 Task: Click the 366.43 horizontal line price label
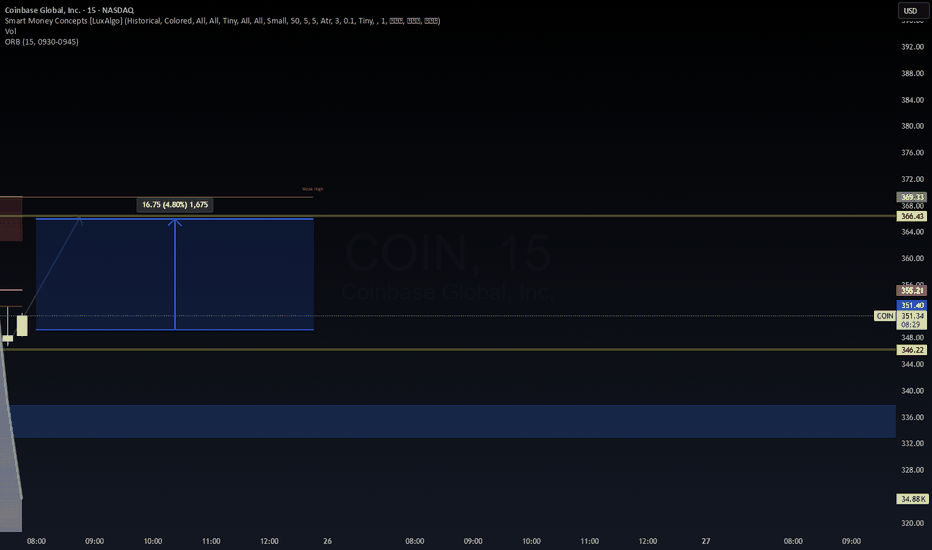point(912,216)
